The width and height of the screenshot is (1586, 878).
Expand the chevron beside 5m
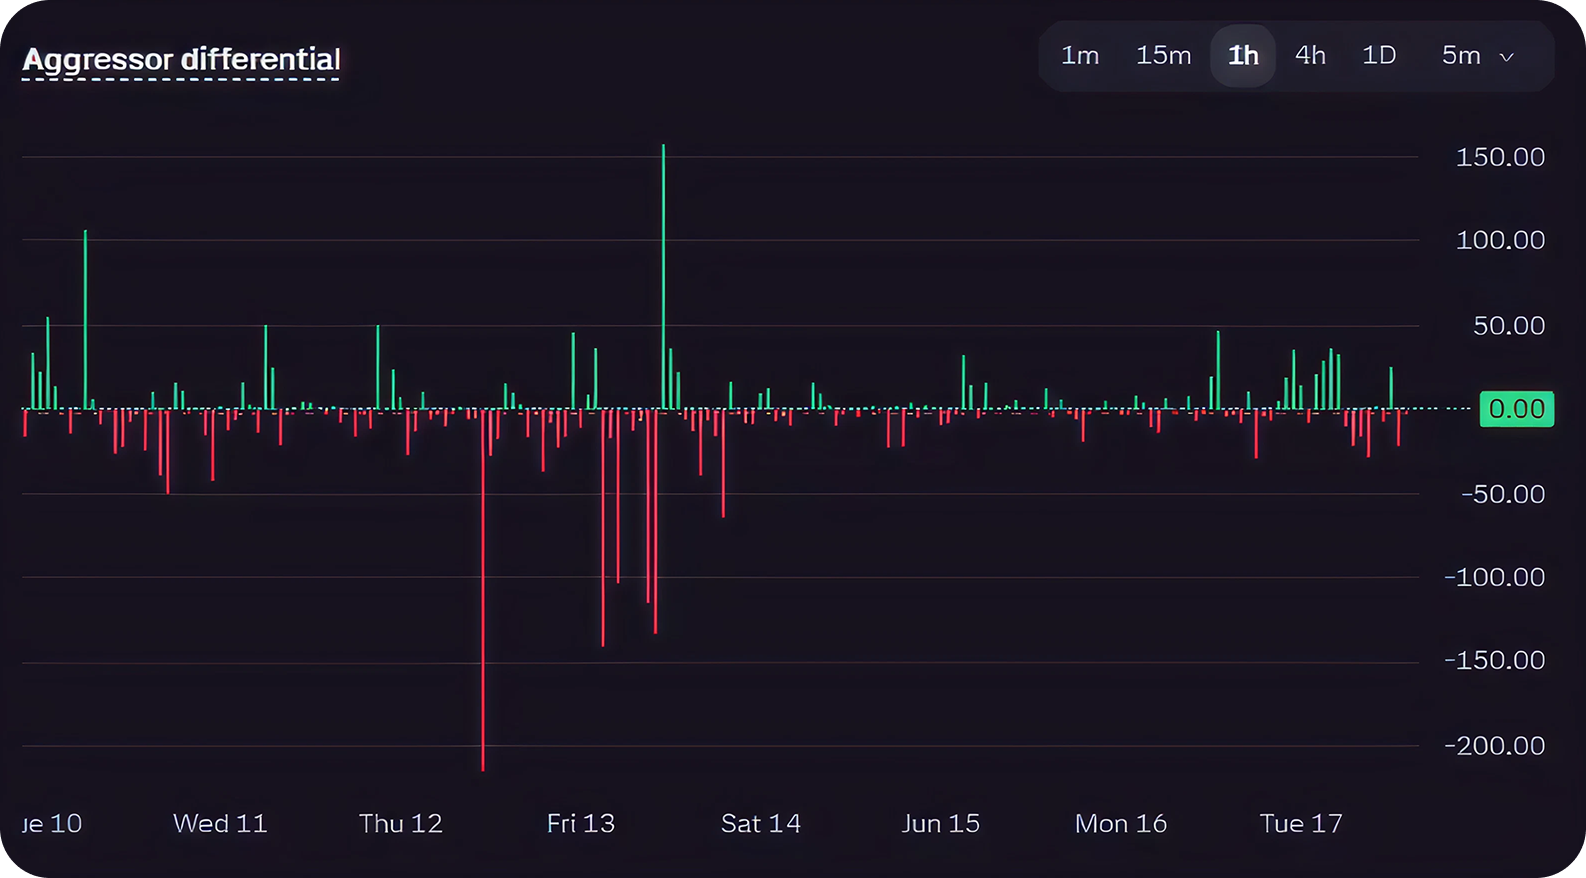(1506, 57)
